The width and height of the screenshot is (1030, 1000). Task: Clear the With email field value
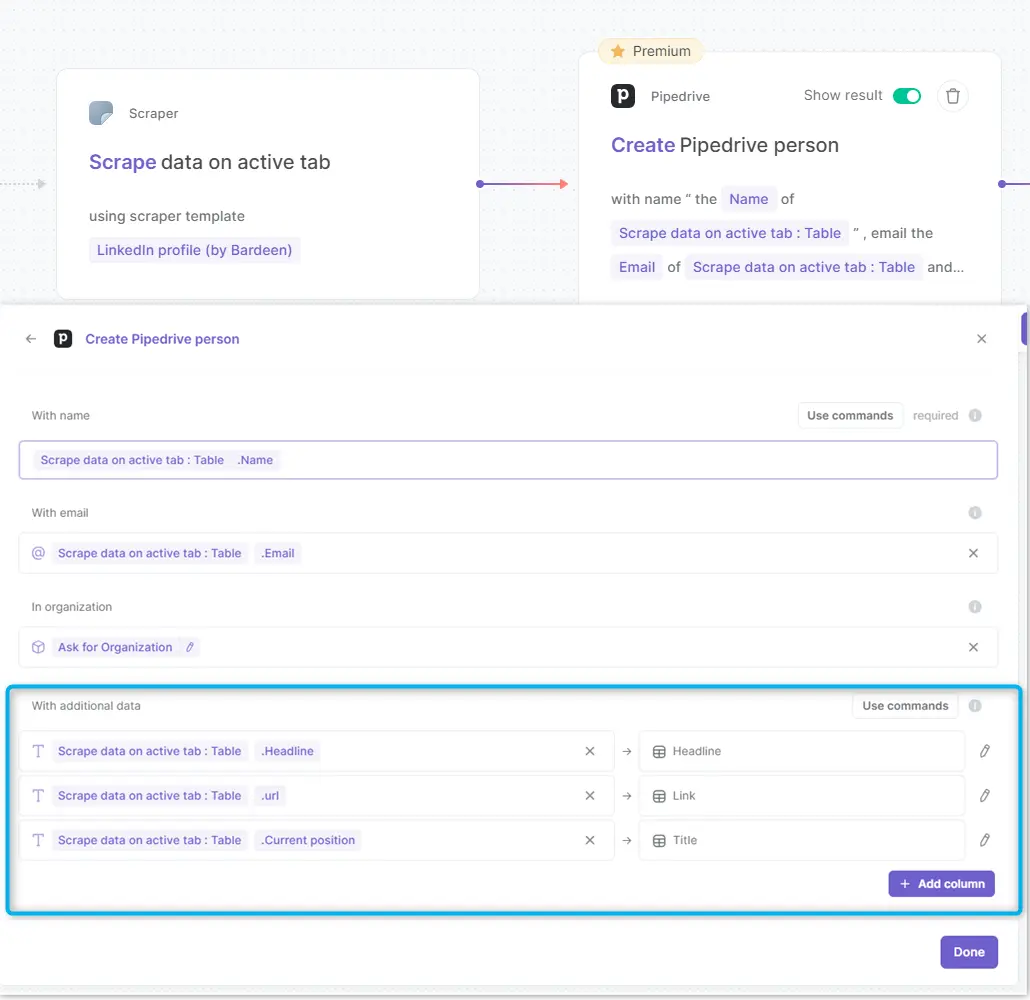[974, 553]
